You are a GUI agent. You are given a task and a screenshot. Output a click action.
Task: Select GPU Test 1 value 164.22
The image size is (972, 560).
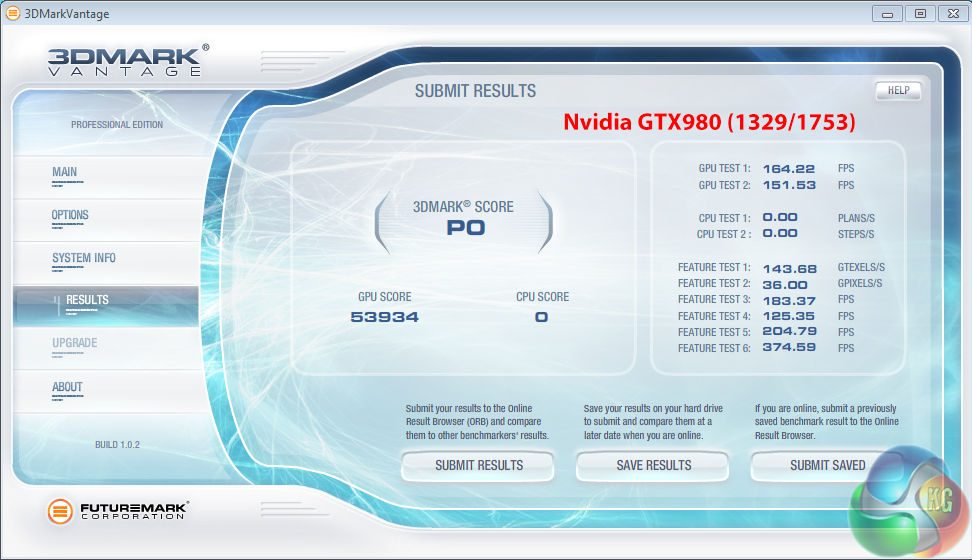(x=789, y=169)
